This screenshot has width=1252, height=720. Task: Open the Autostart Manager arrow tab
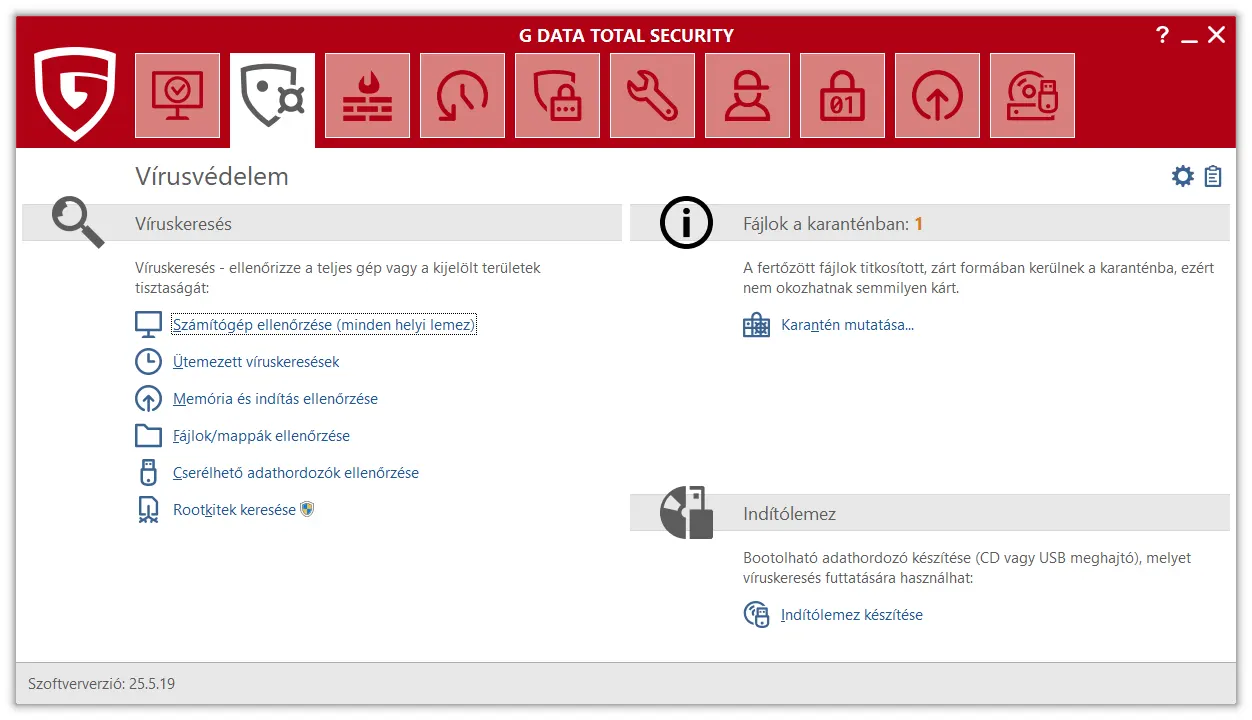[x=937, y=96]
